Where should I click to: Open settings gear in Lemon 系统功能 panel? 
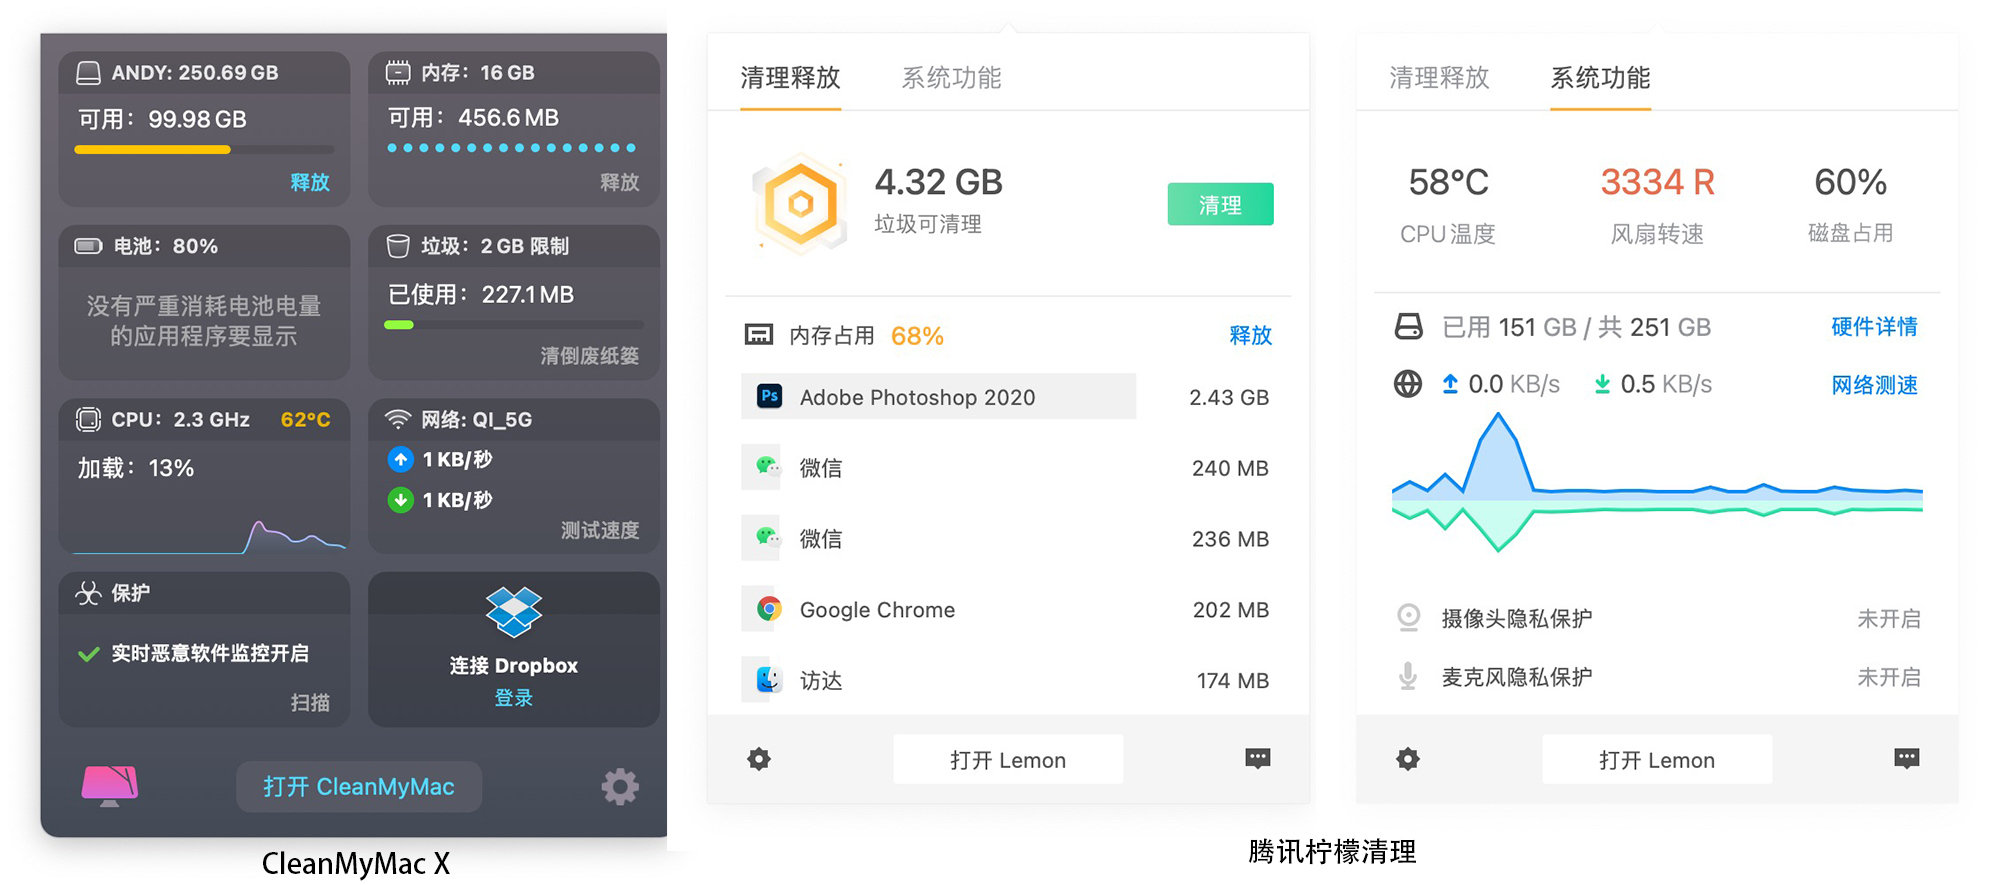click(1408, 759)
